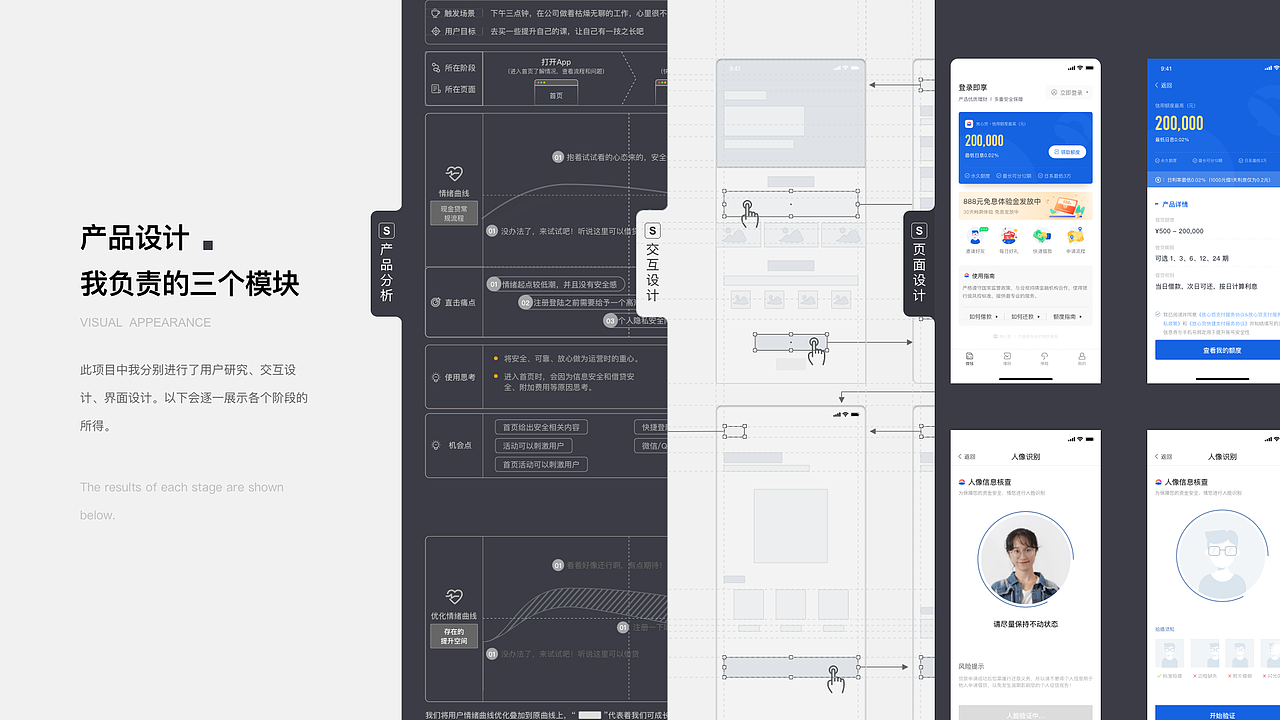Click the 直击痛点 target icon
The height and width of the screenshot is (720, 1280).
436,302
